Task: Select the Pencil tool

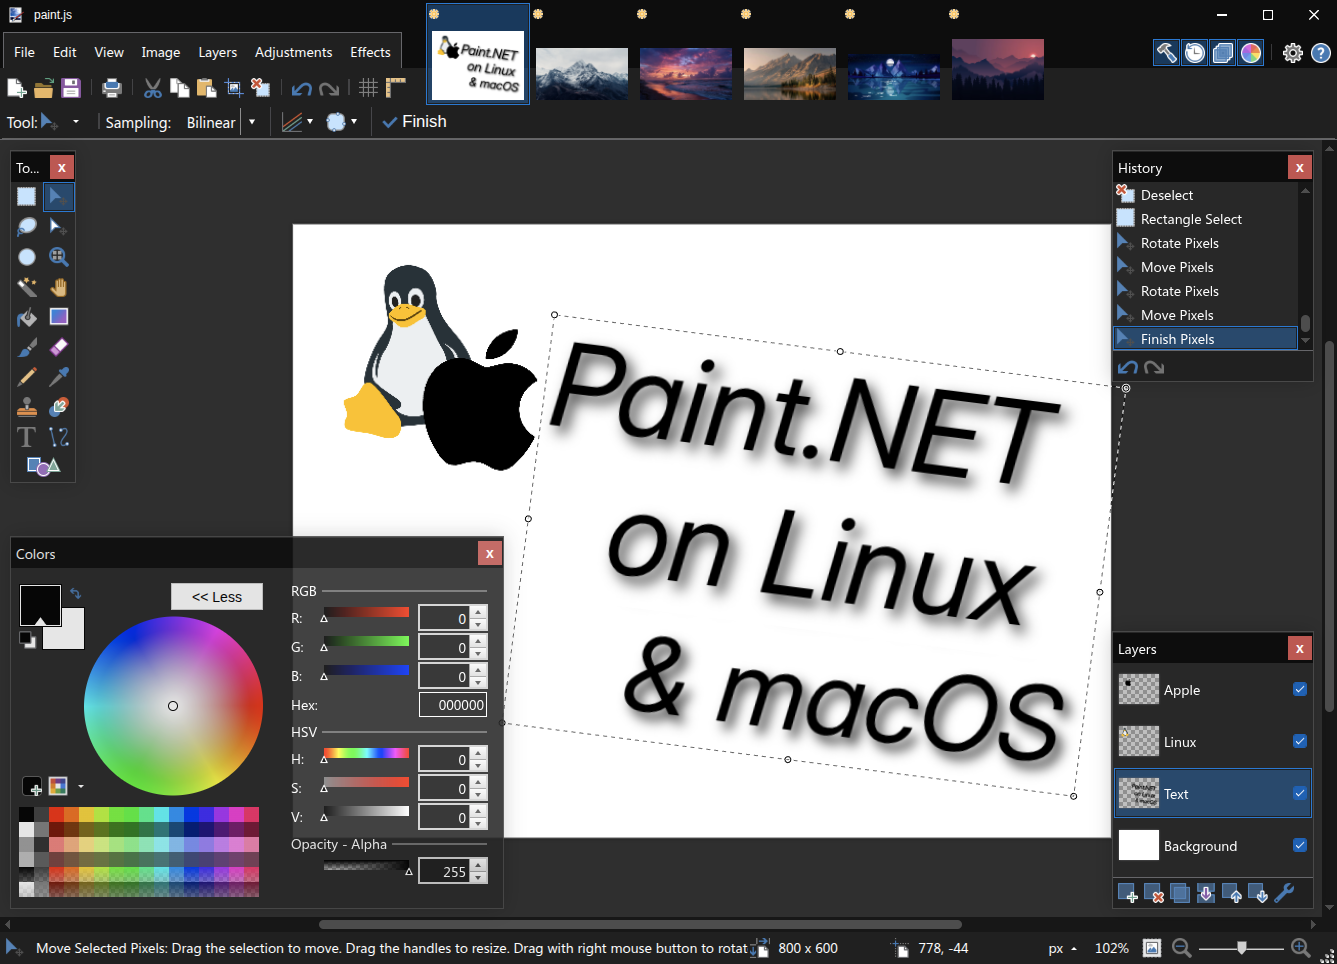Action: click(27, 377)
